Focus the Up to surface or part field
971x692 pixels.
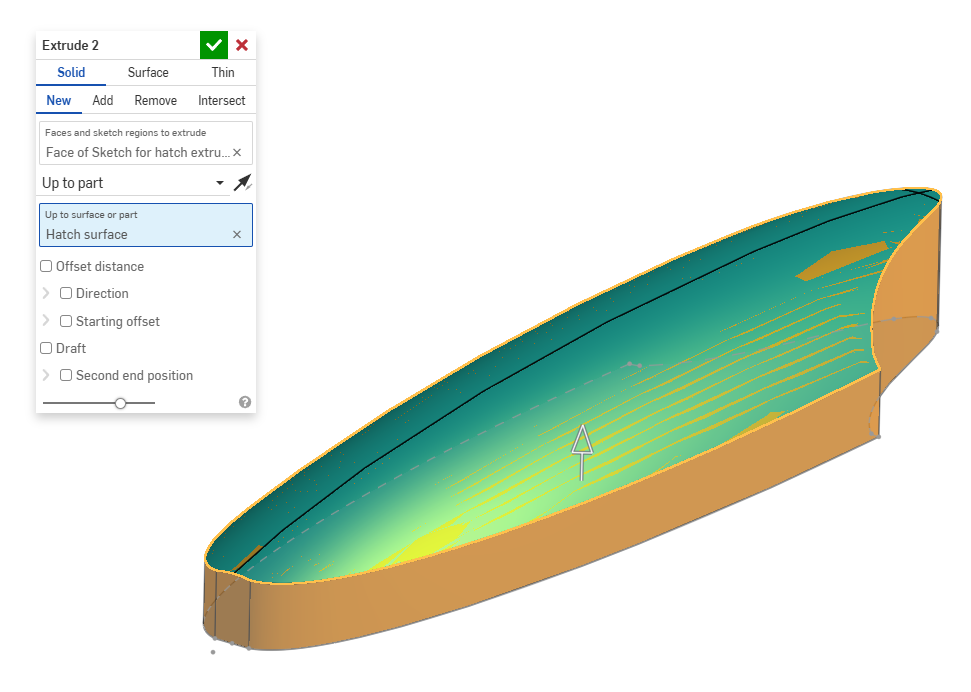(146, 225)
